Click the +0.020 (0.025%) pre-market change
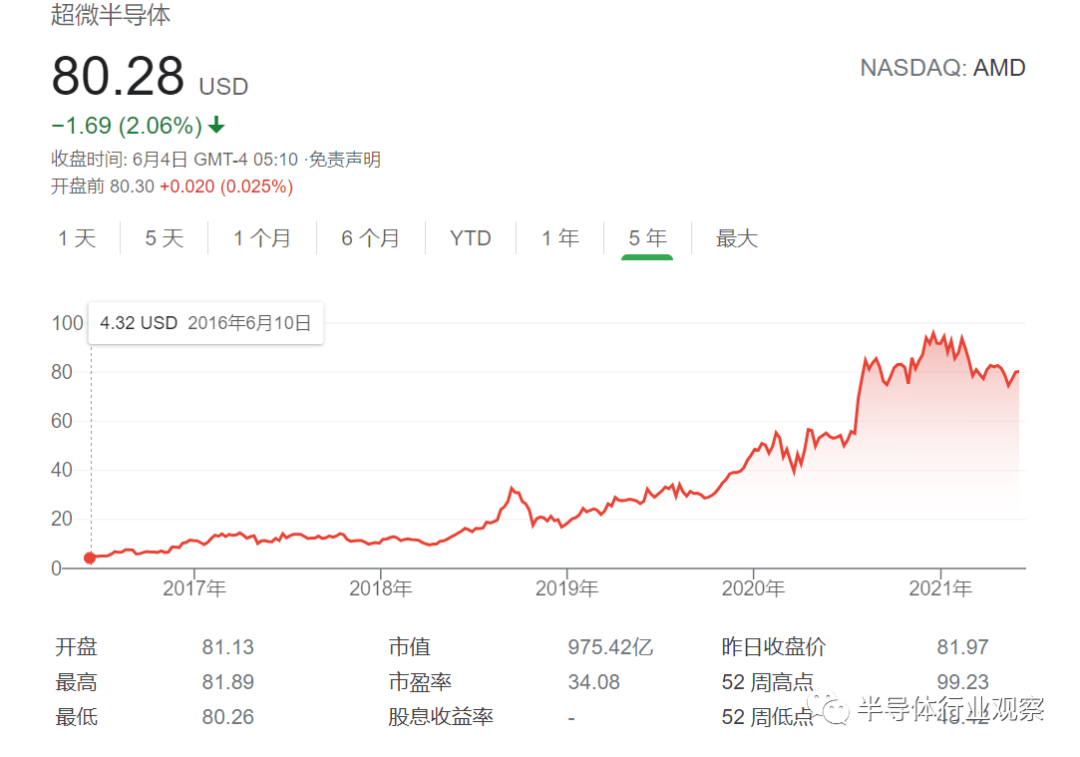The height and width of the screenshot is (757, 1080). (x=227, y=187)
